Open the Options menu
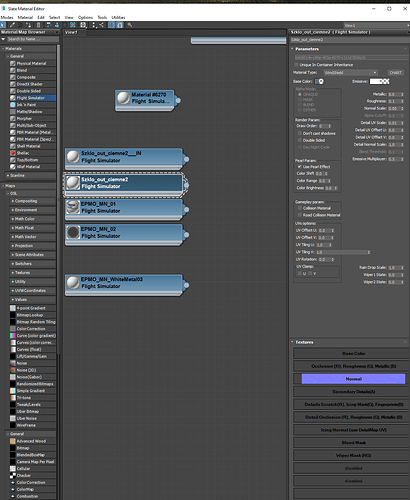Screen dimensions: 410x500 pyautogui.click(x=85, y=17)
